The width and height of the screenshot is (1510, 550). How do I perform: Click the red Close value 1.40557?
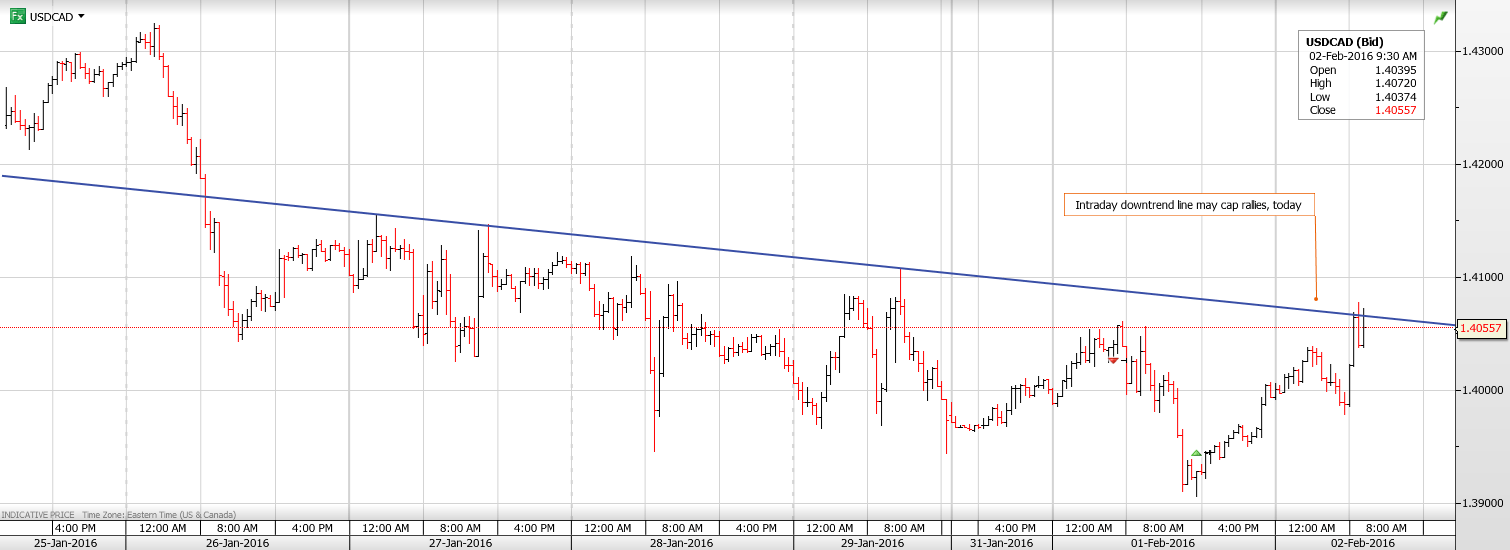(1395, 110)
